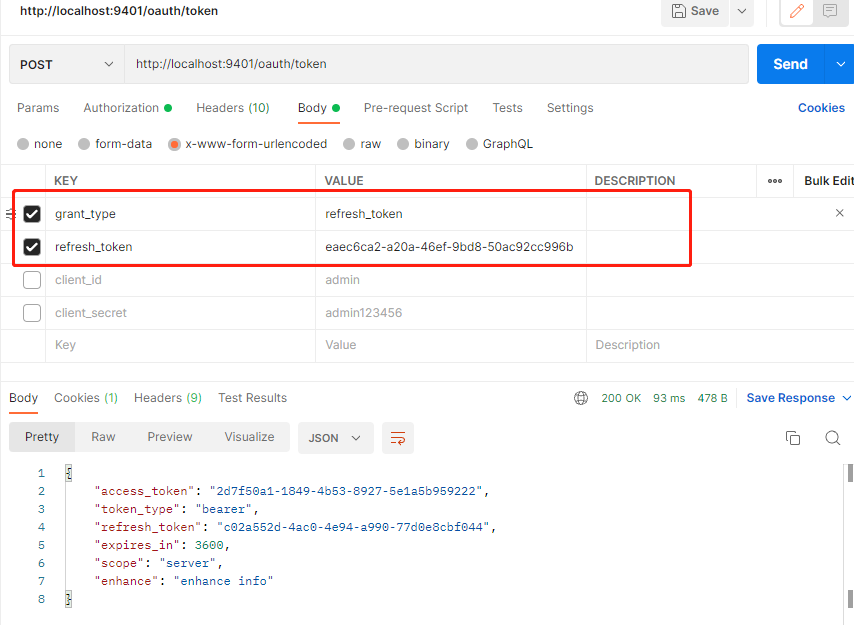Select the GraphQL body type
This screenshot has height=625, width=854.
pyautogui.click(x=472, y=144)
